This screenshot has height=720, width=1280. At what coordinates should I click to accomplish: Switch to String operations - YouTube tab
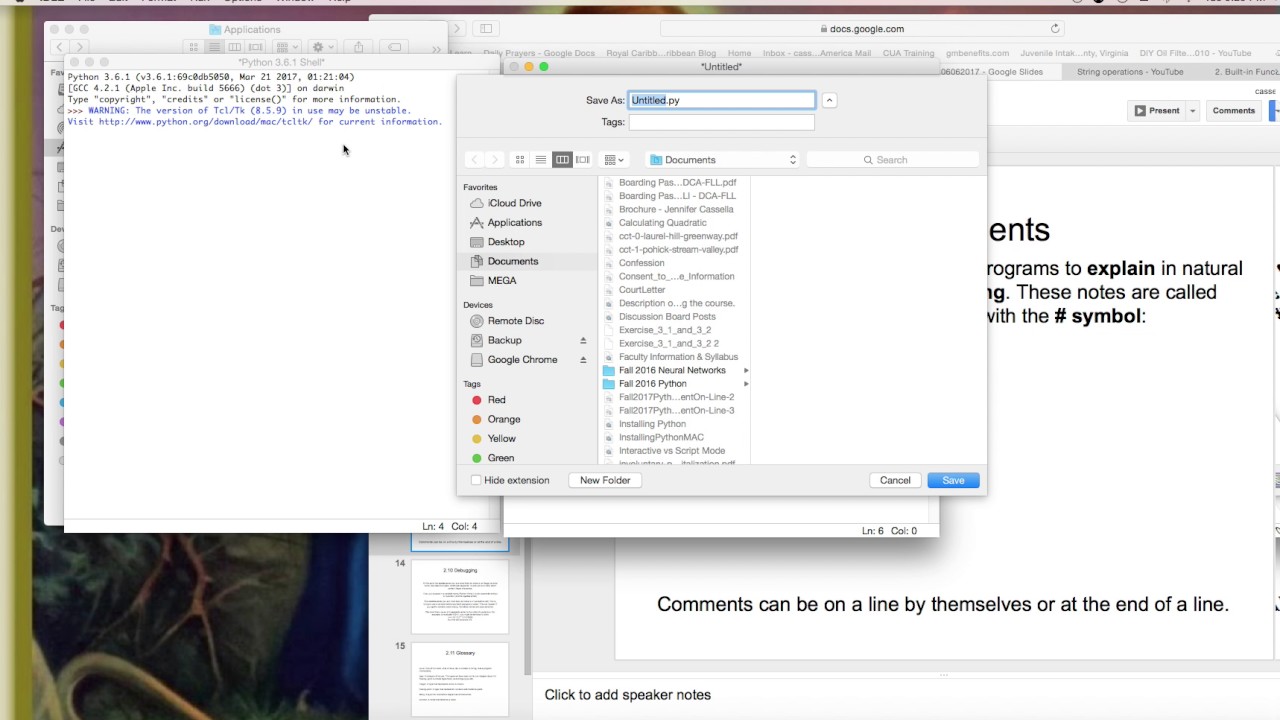click(1130, 72)
